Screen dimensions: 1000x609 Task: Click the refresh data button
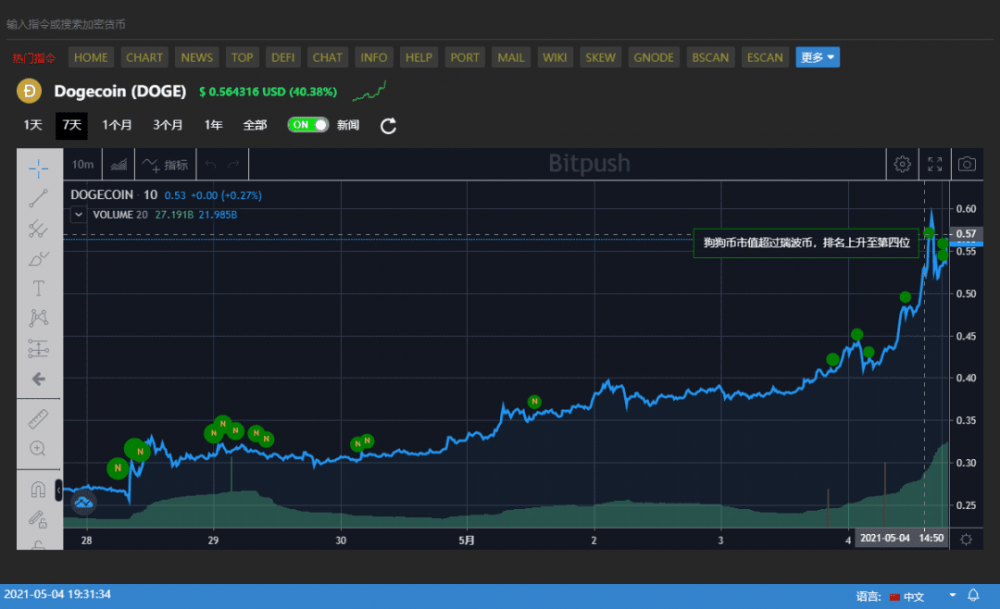(388, 125)
